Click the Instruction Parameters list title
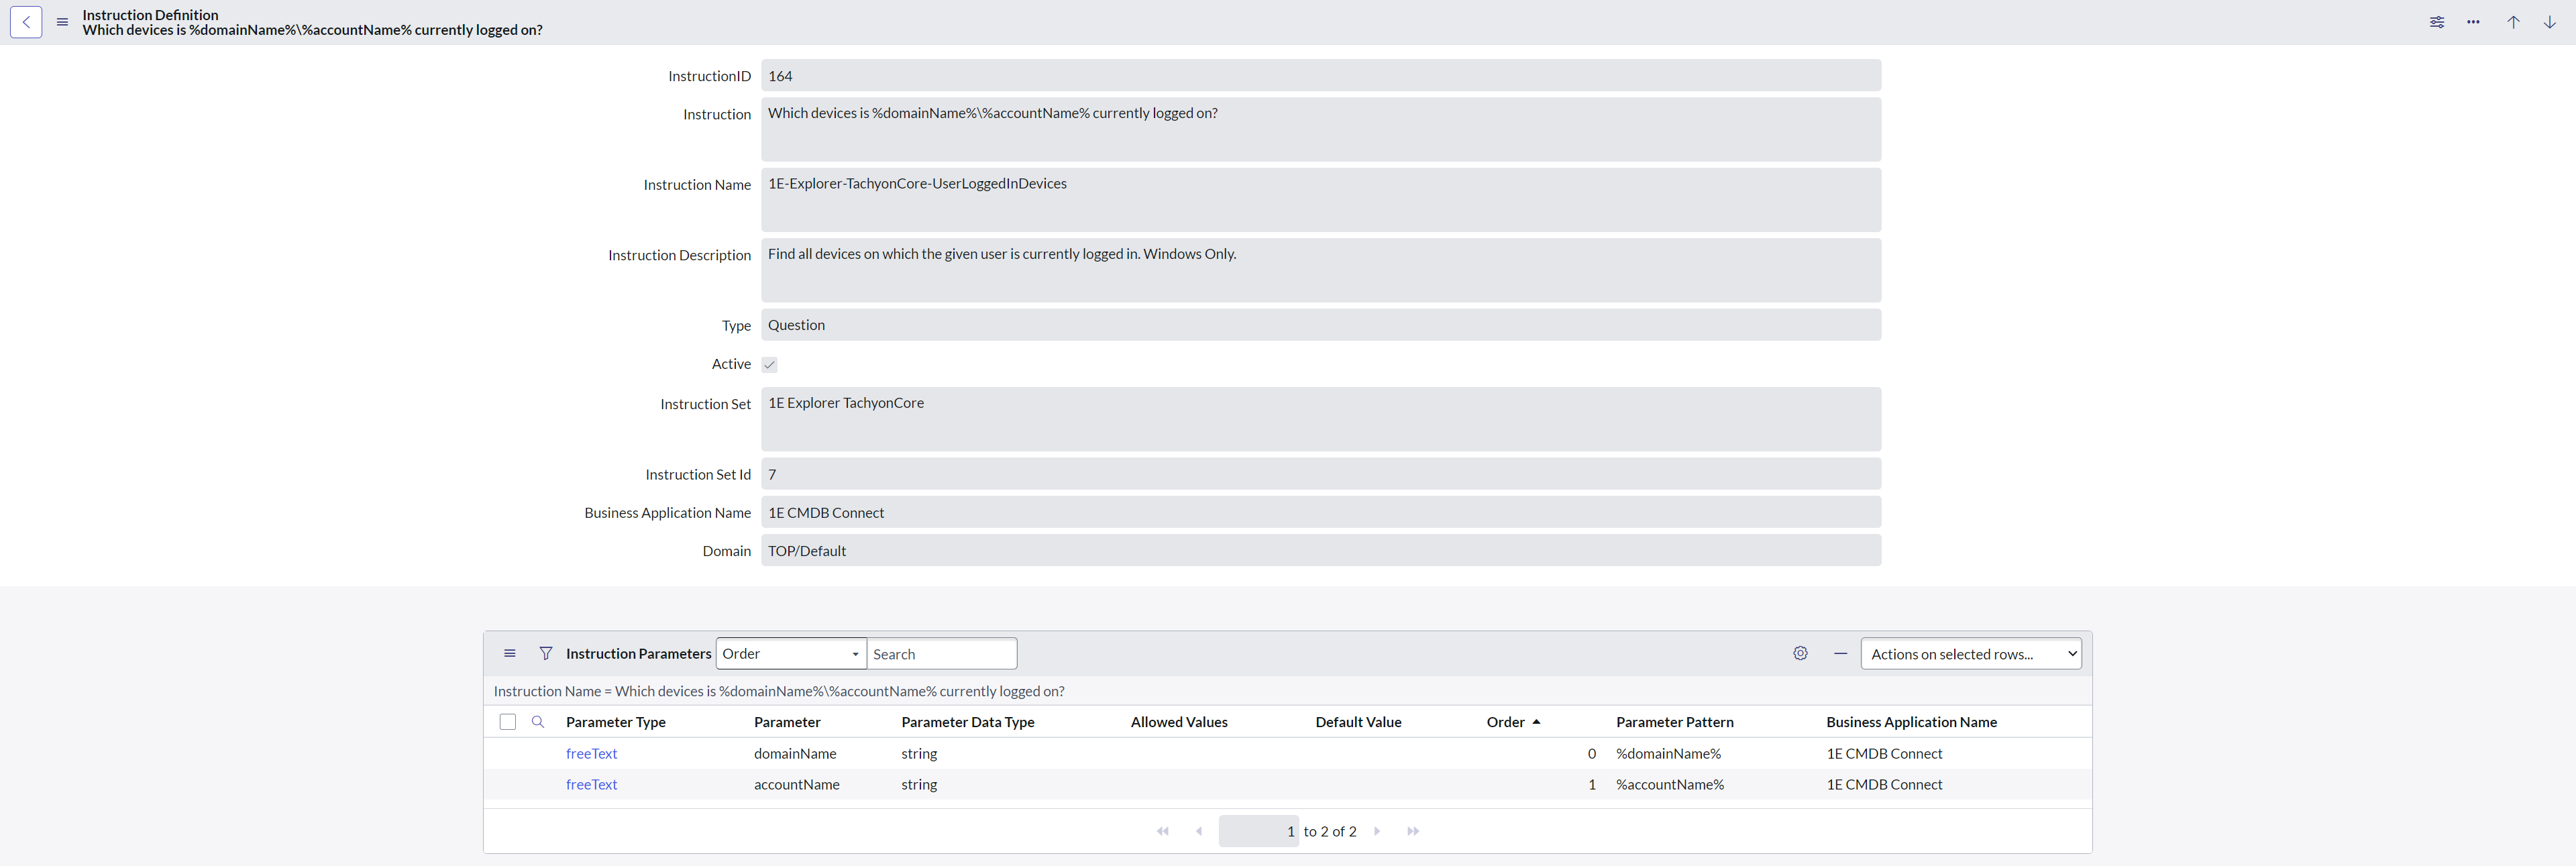 coord(638,654)
